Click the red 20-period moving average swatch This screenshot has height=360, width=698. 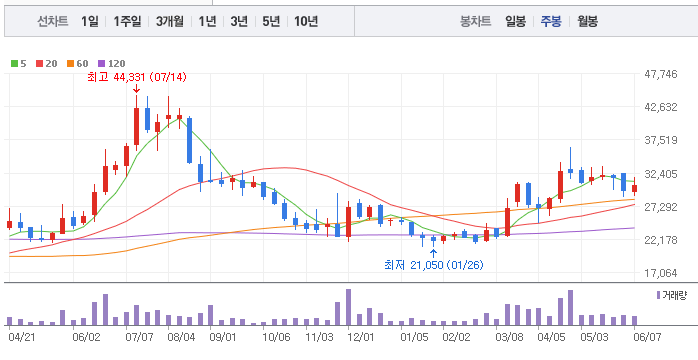(x=40, y=64)
